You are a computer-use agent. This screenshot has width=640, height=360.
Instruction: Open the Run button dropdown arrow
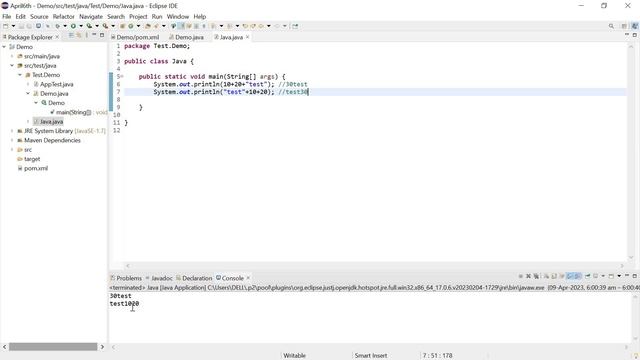point(81,26)
